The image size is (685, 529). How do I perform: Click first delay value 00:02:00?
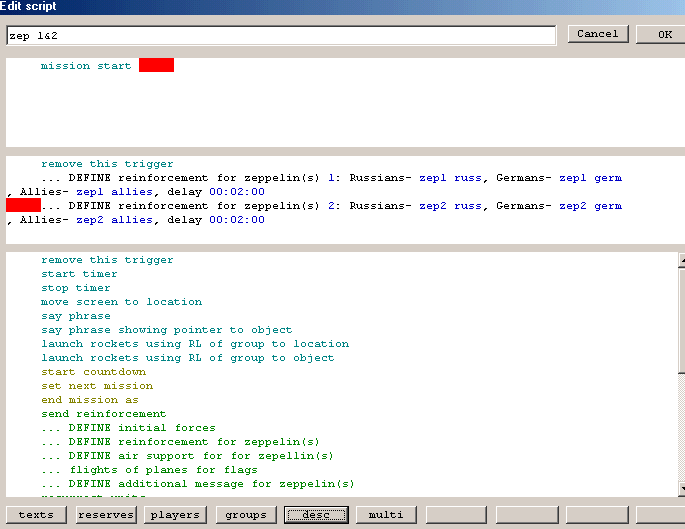(237, 192)
